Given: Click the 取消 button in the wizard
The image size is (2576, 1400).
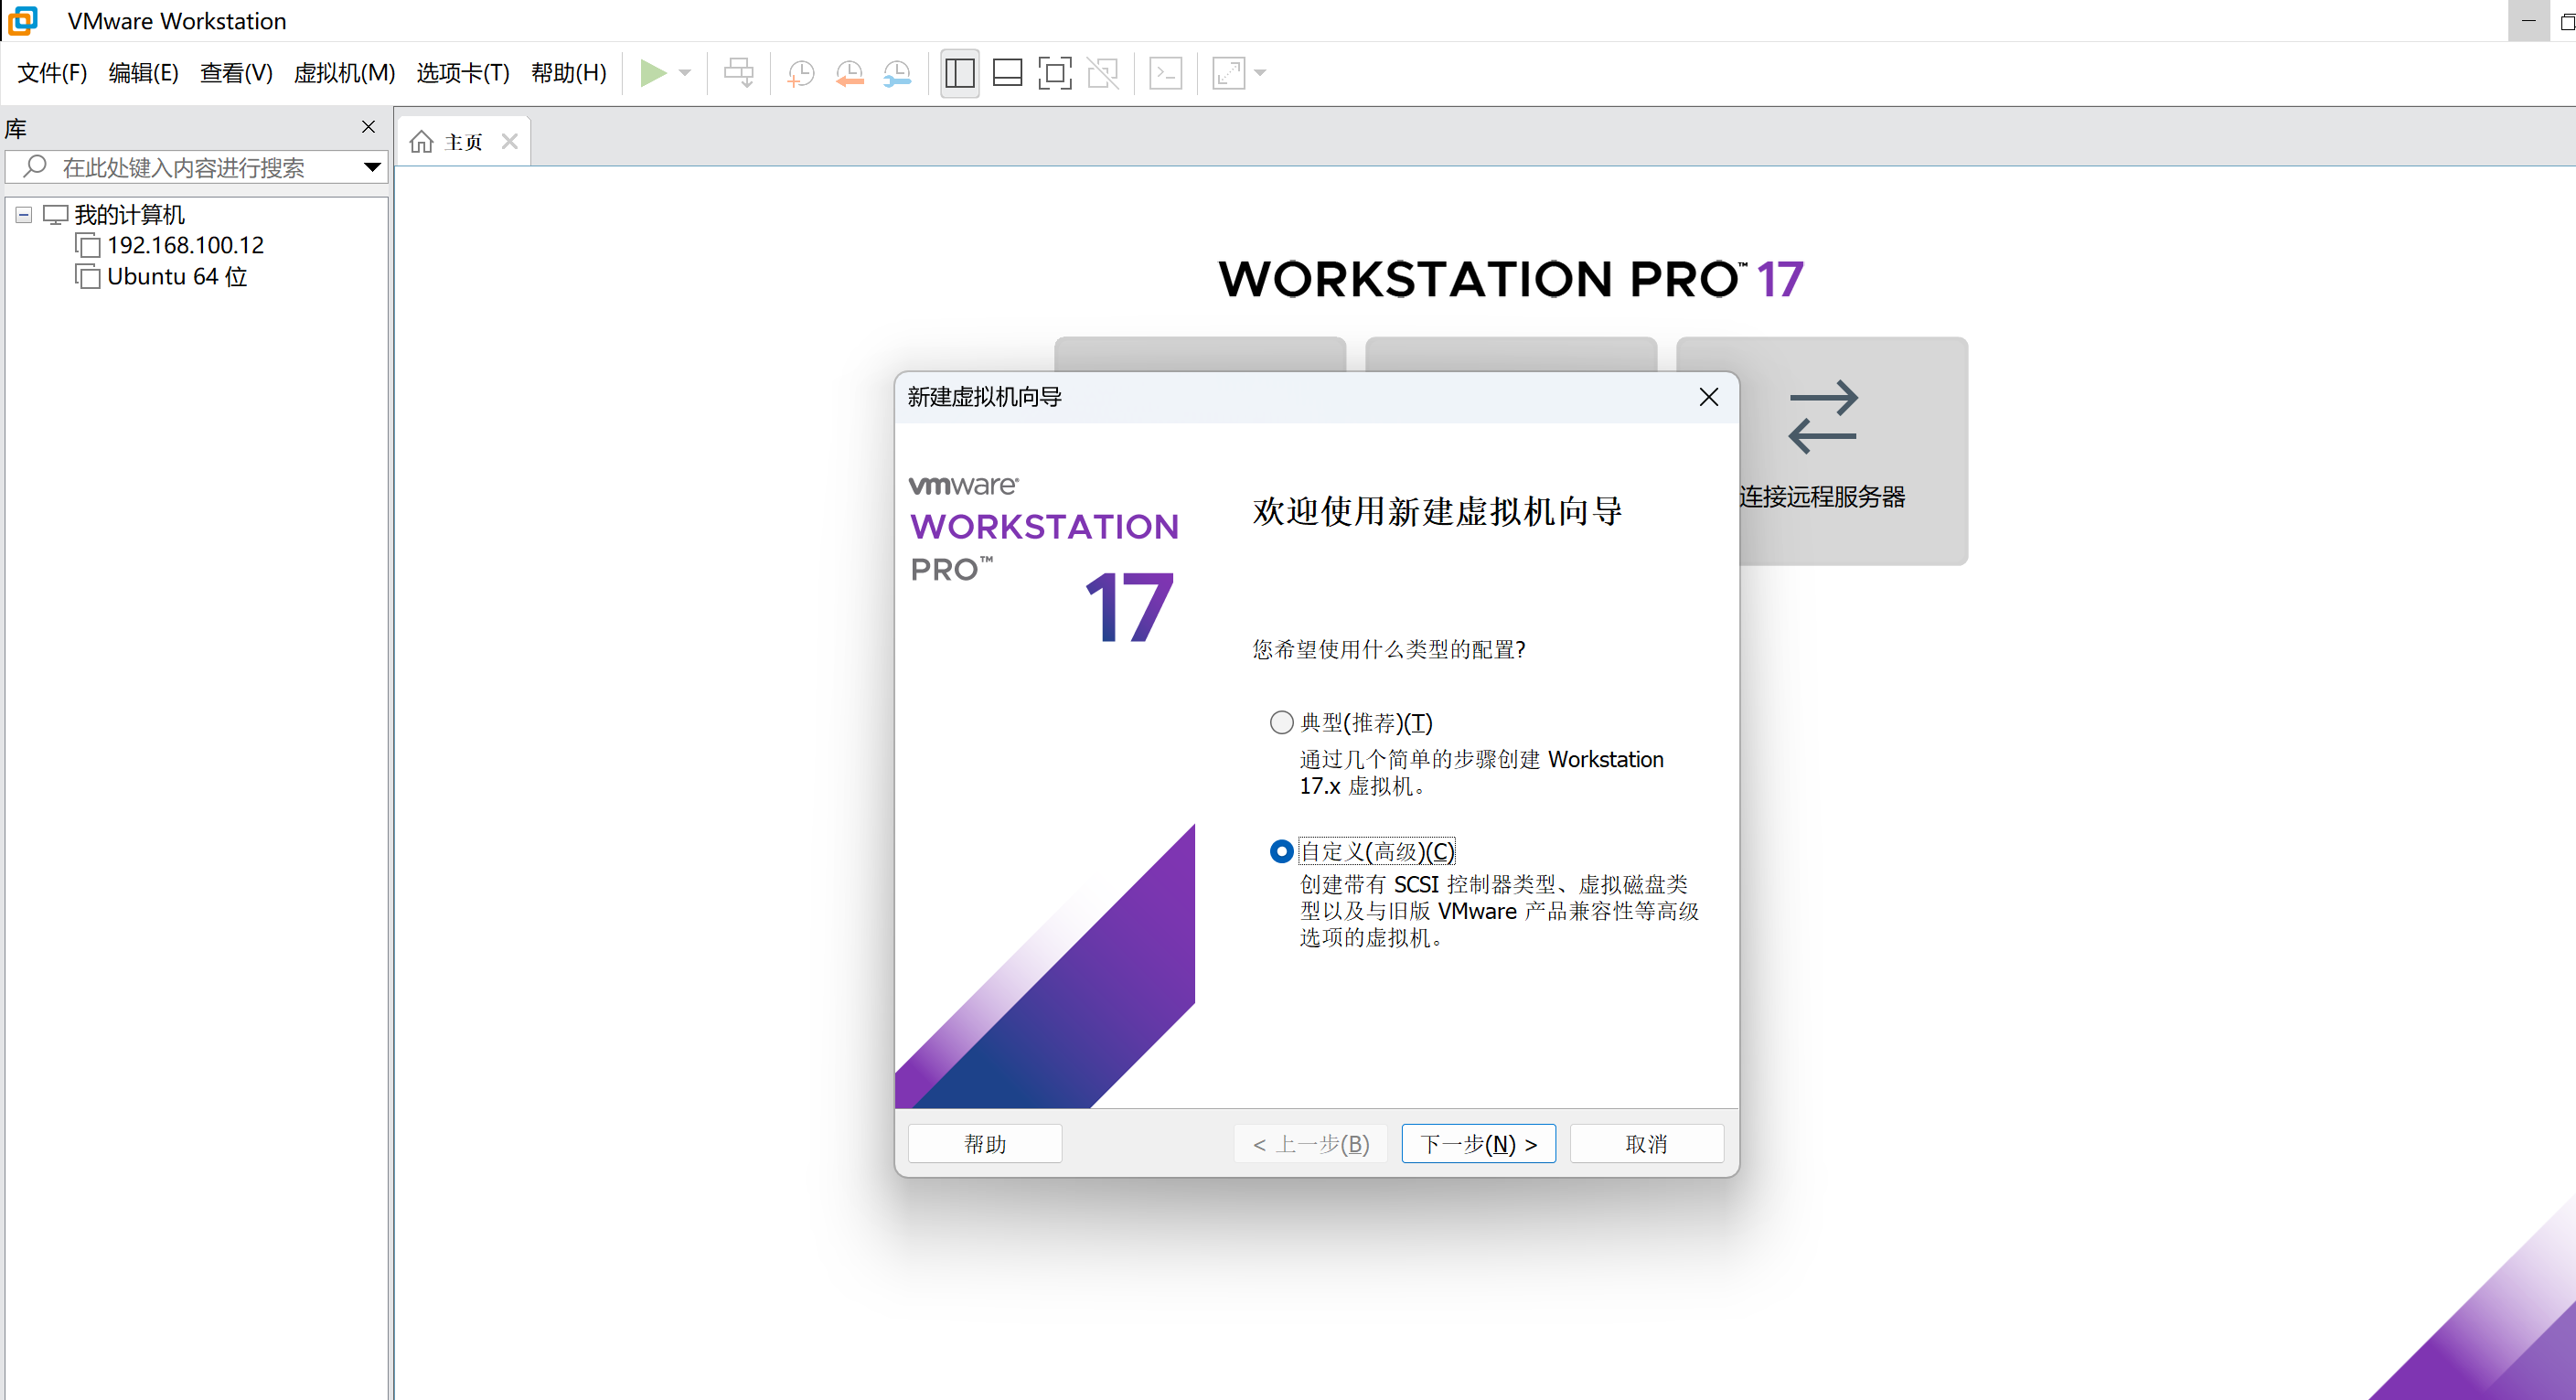Looking at the screenshot, I should click(x=1646, y=1143).
